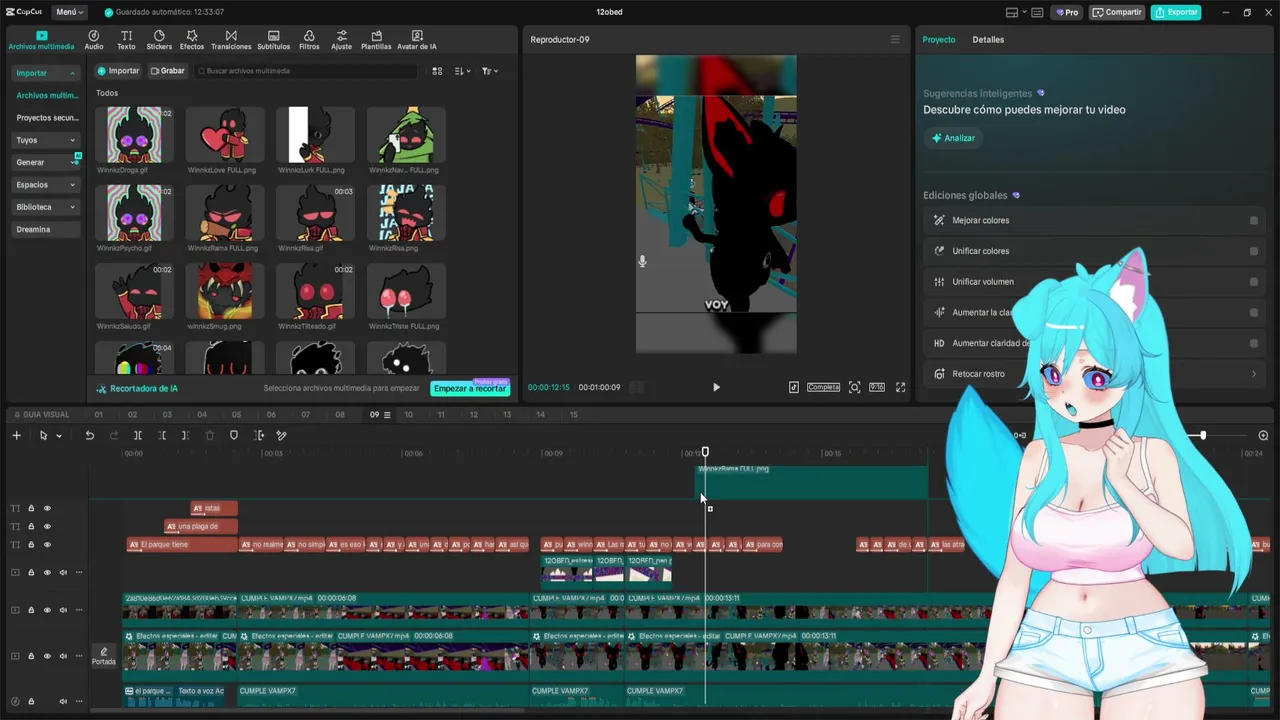Select Proyectos secundarios in the sidebar

coord(47,118)
